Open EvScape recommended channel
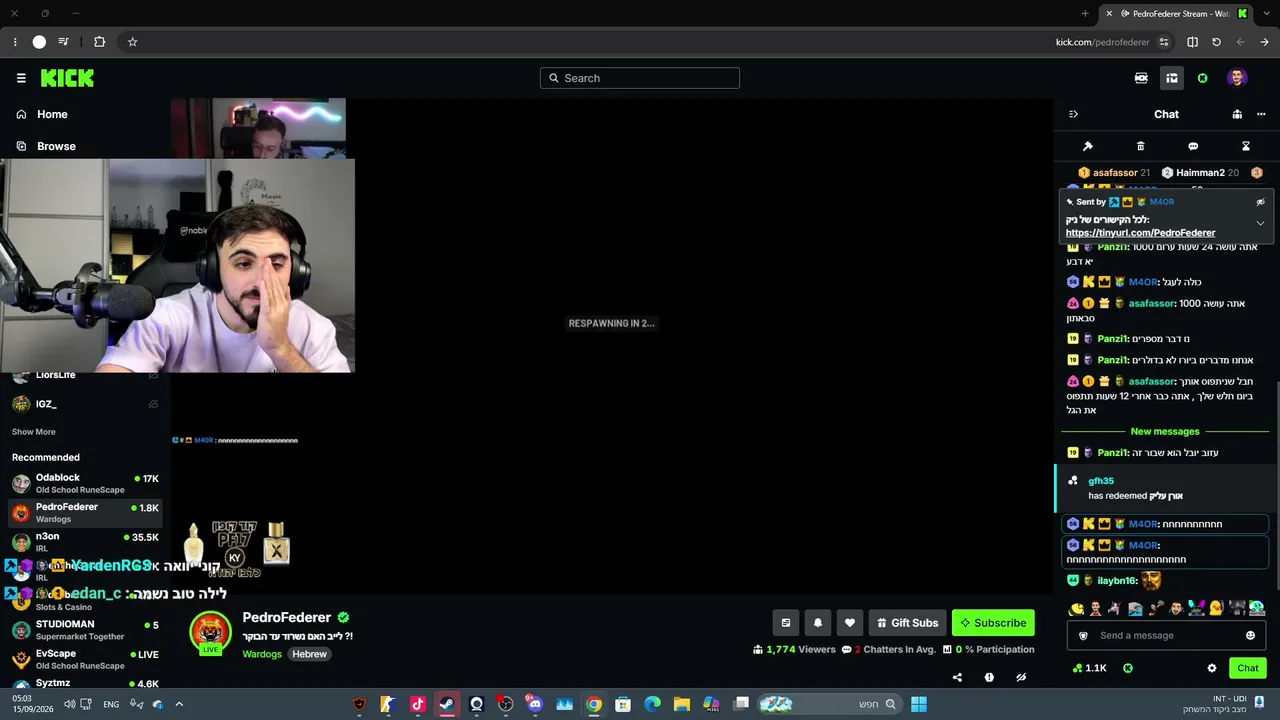Screen dimensions: 1280x720 tap(85, 659)
